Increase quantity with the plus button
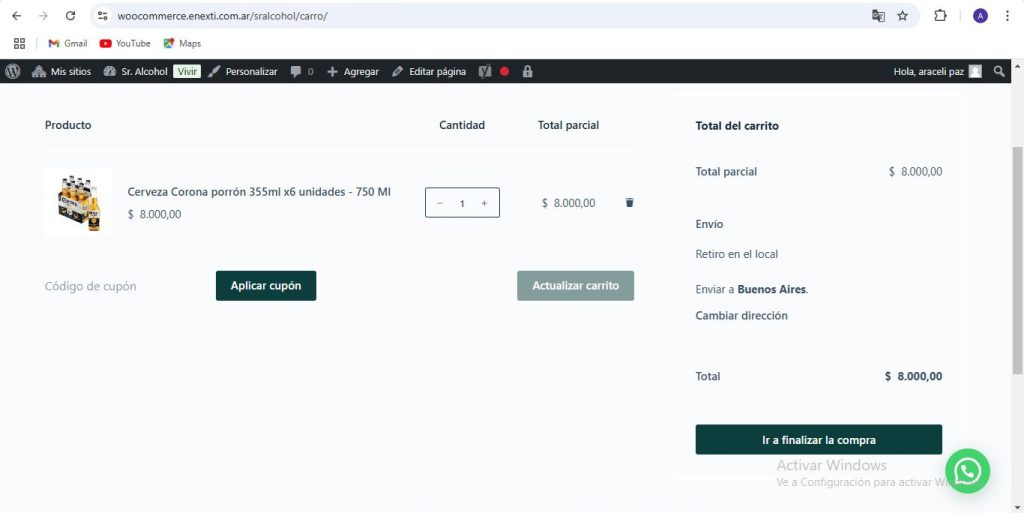 click(484, 203)
